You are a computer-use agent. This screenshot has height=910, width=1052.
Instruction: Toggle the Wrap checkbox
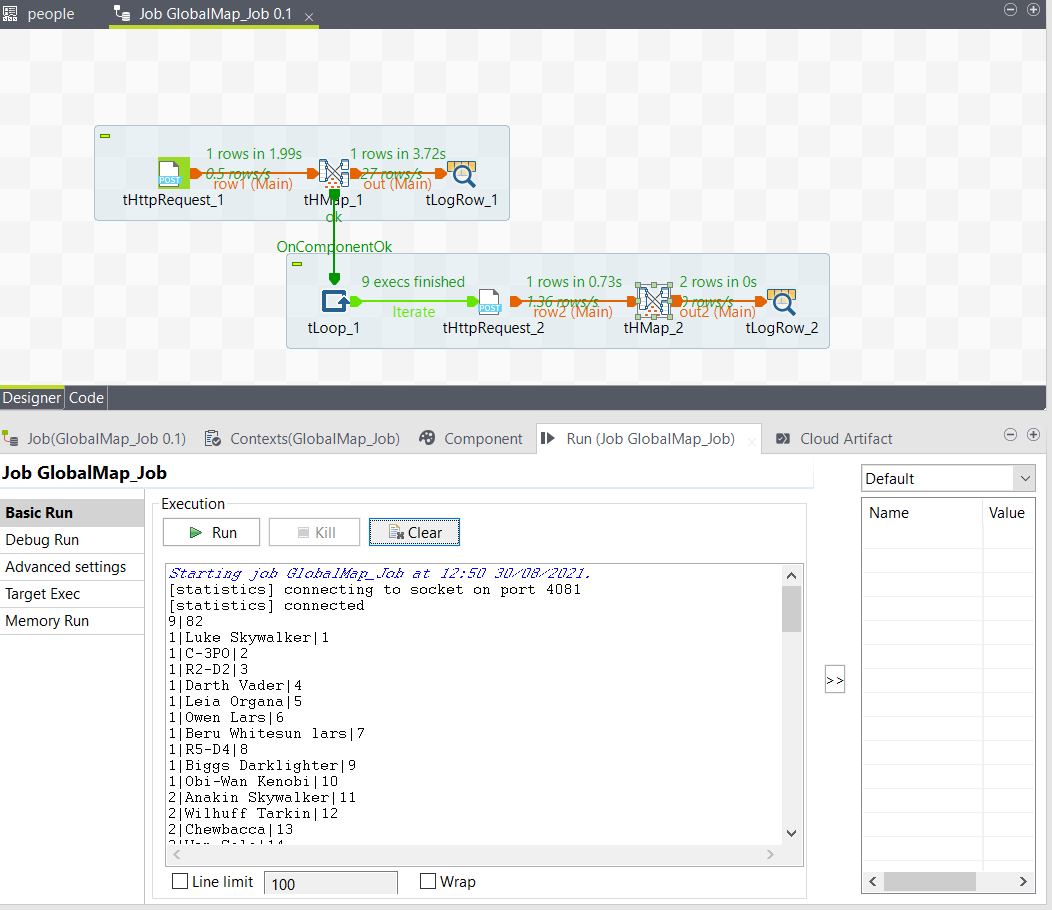point(428,882)
